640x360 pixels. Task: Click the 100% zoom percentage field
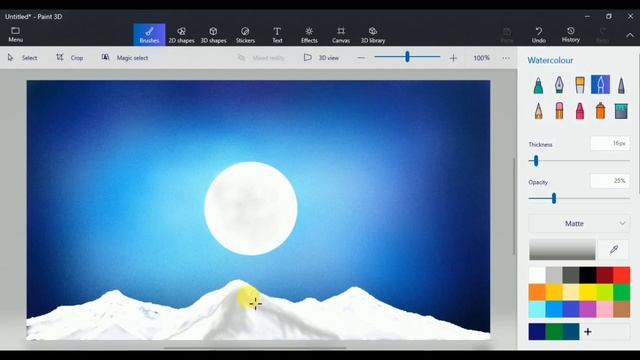(482, 58)
